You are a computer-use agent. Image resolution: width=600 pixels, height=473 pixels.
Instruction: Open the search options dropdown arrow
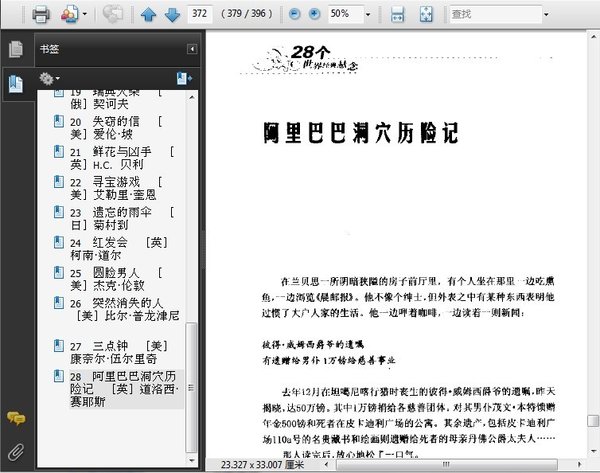[x=546, y=15]
